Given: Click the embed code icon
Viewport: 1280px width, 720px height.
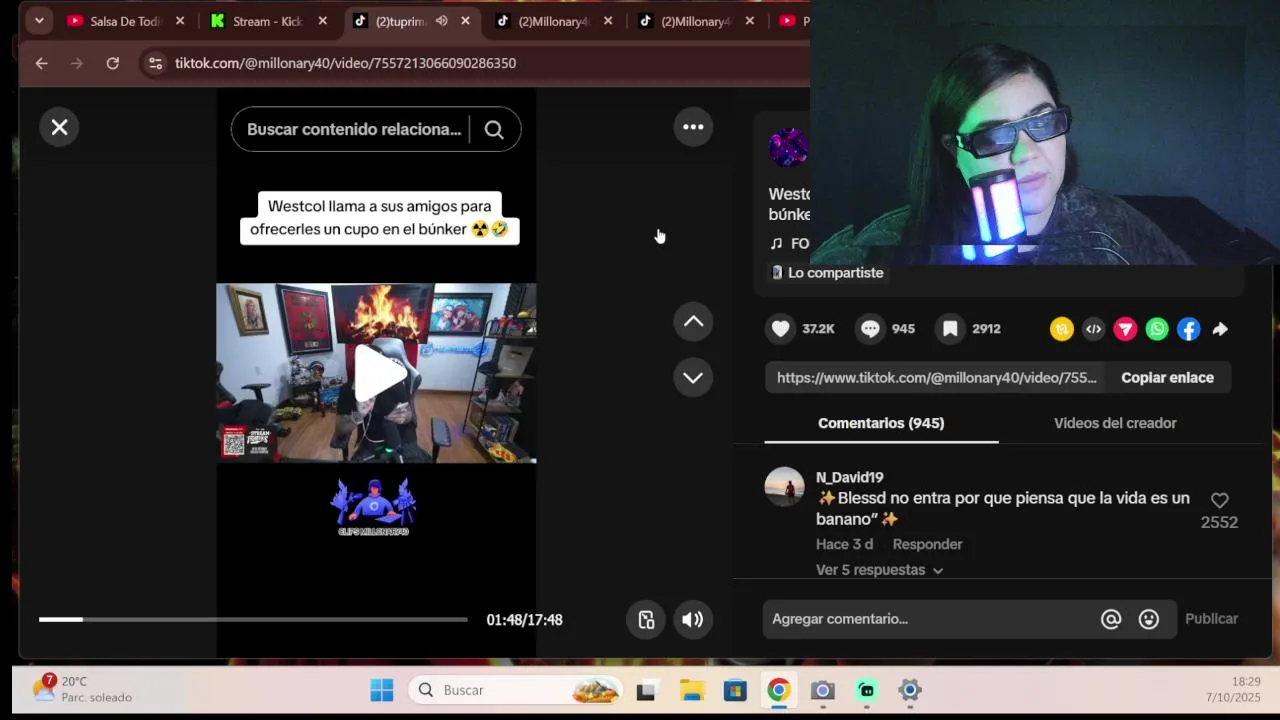Looking at the screenshot, I should 1094,329.
